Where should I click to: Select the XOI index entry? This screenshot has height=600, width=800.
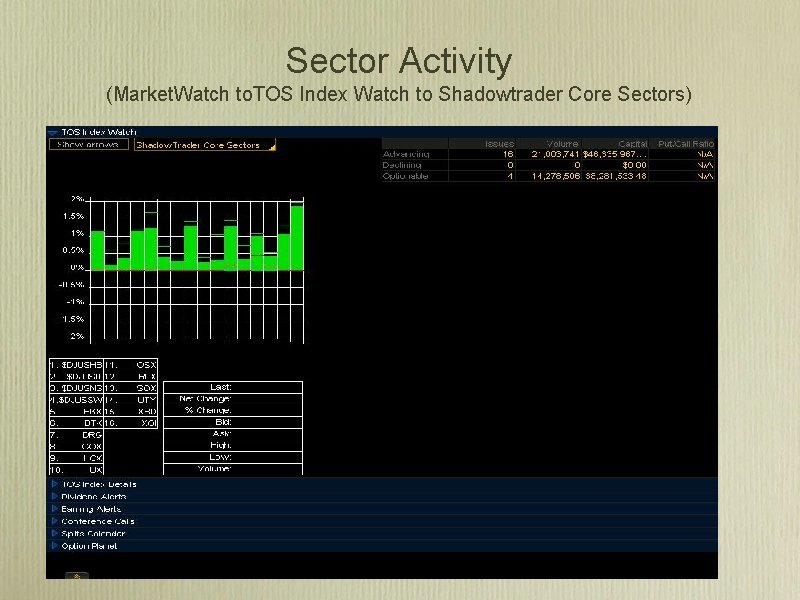131,422
